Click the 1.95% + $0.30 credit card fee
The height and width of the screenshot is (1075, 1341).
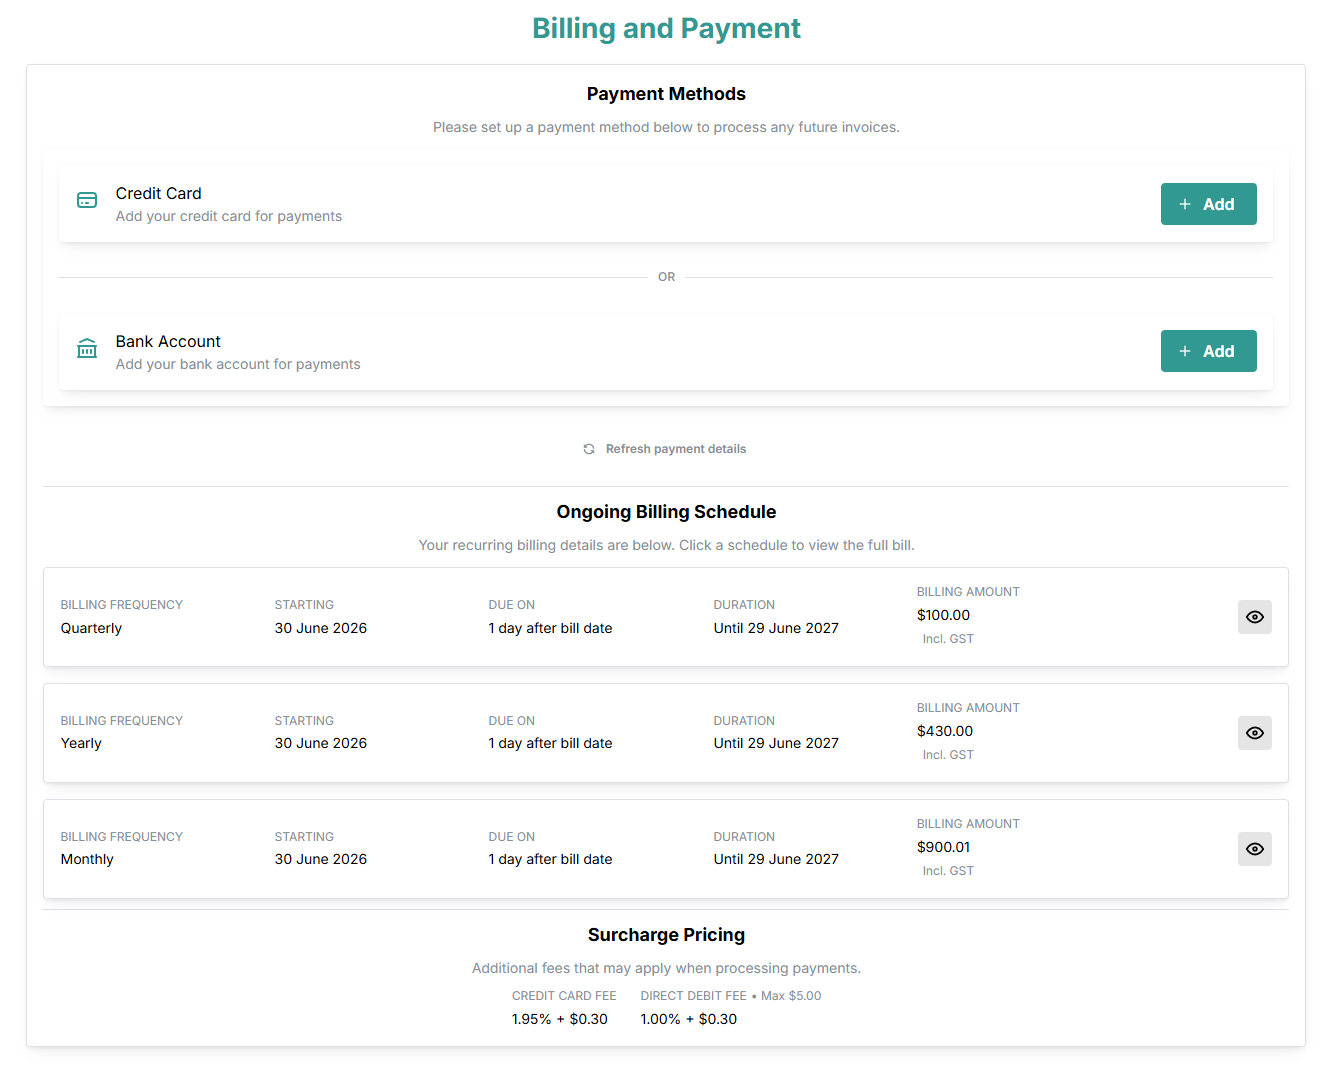[x=560, y=1019]
